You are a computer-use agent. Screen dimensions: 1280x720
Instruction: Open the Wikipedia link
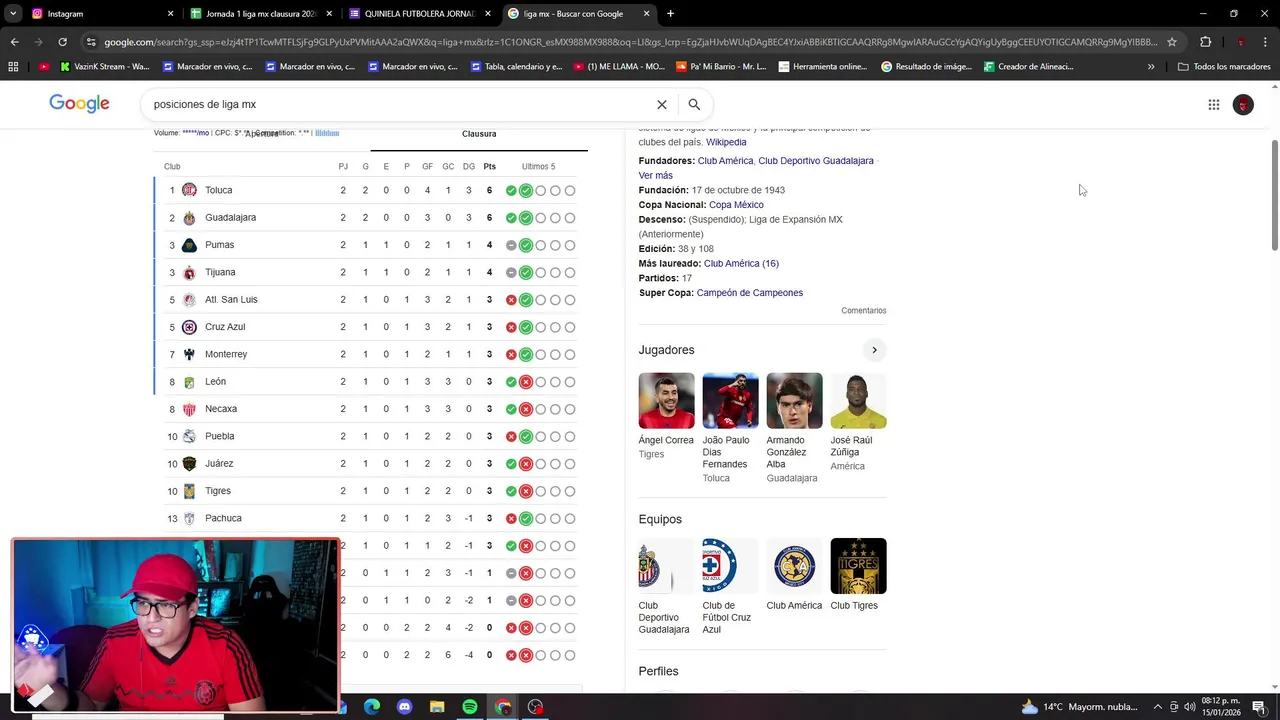click(726, 142)
